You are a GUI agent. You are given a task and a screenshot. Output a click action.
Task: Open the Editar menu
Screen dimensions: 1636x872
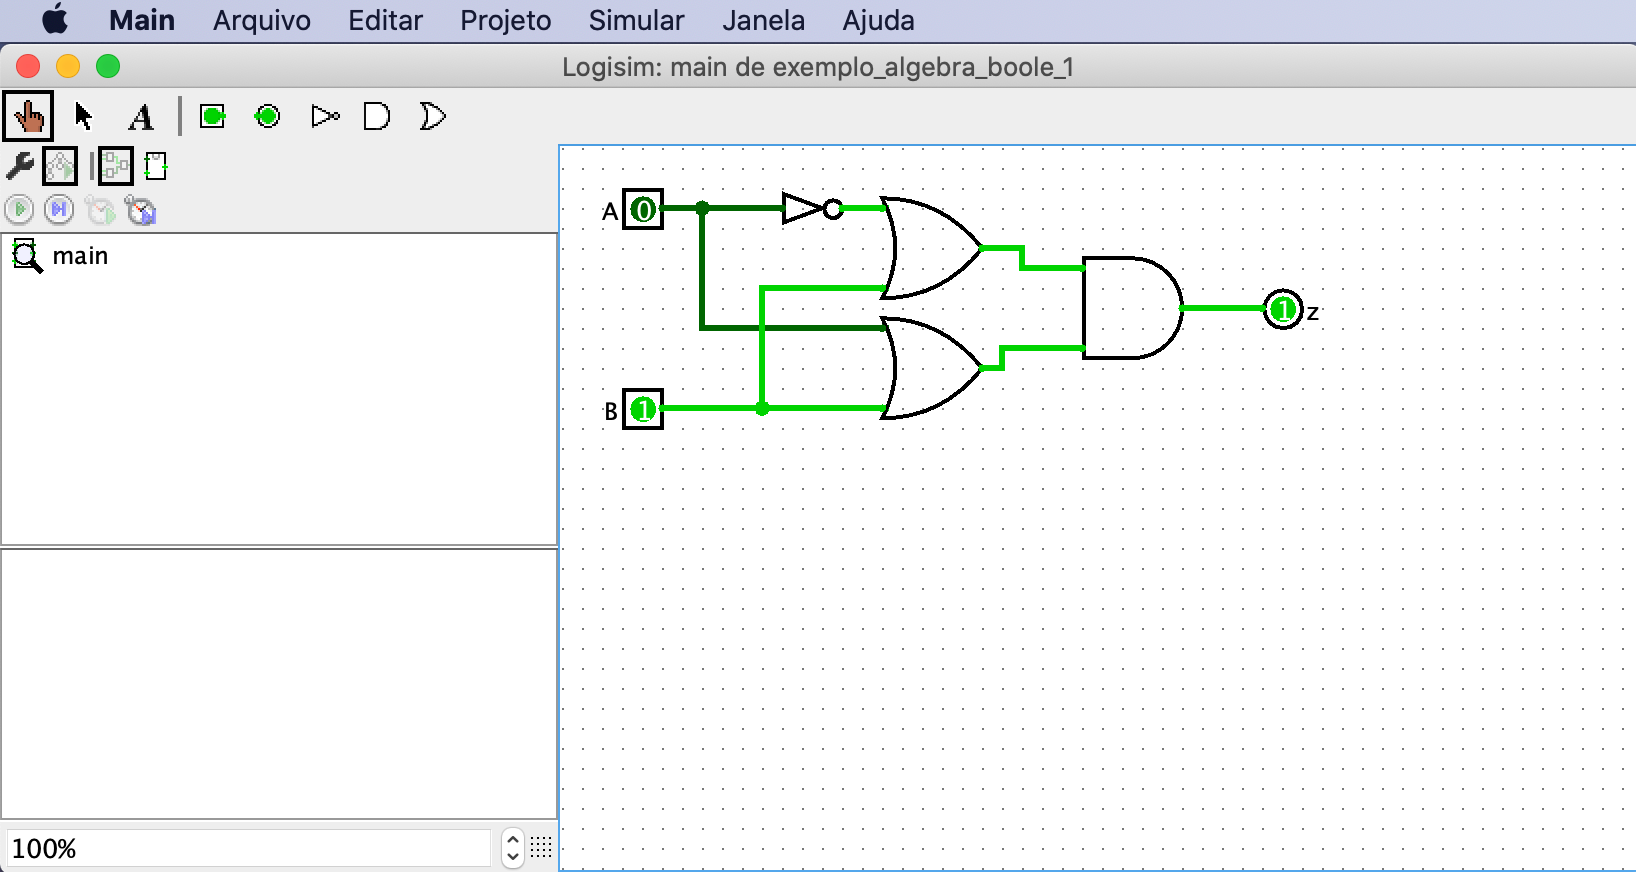[x=385, y=21]
